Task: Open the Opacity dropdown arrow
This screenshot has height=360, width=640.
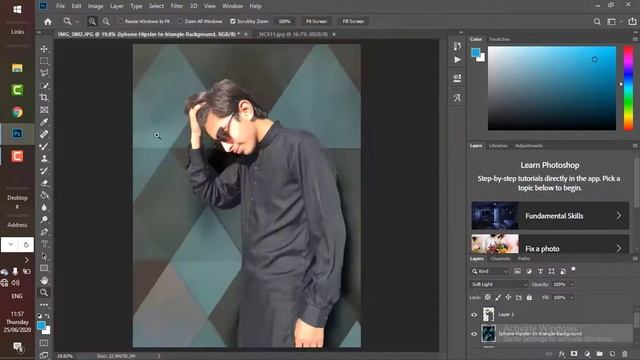Action: point(572,284)
